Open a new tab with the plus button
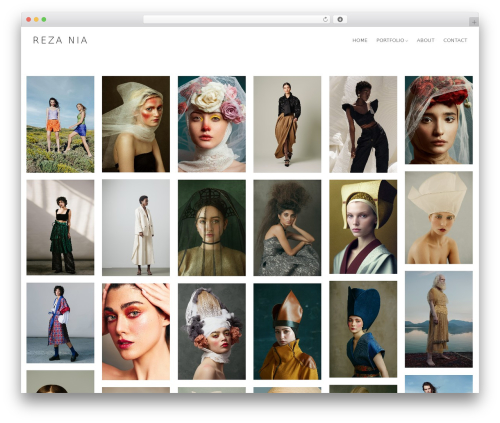Screen dimensions: 500x423 click(474, 22)
